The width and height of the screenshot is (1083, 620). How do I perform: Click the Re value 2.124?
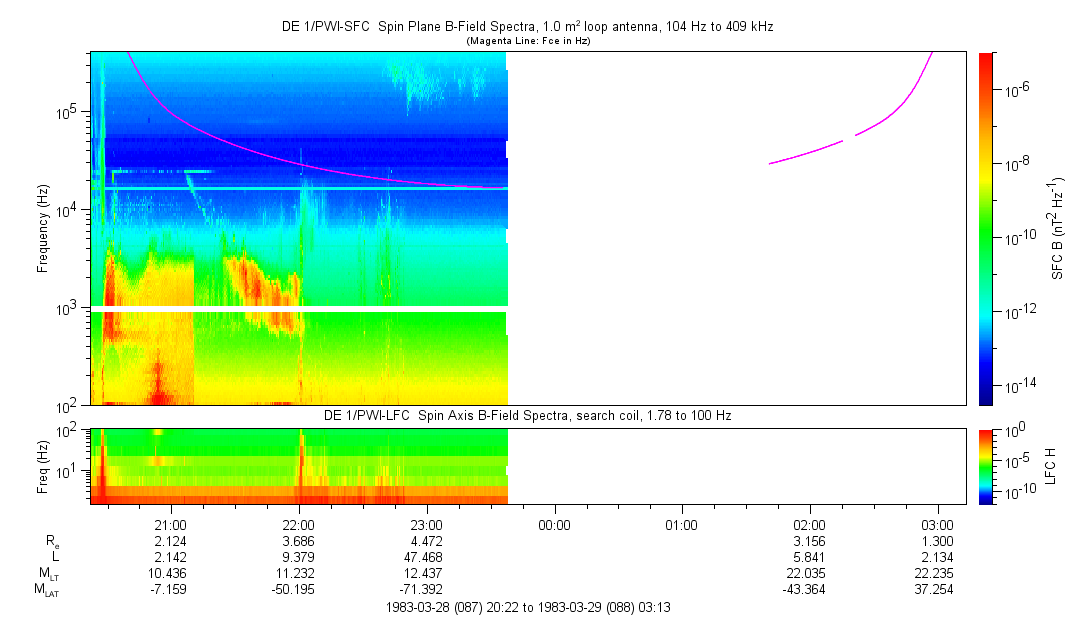click(x=171, y=541)
